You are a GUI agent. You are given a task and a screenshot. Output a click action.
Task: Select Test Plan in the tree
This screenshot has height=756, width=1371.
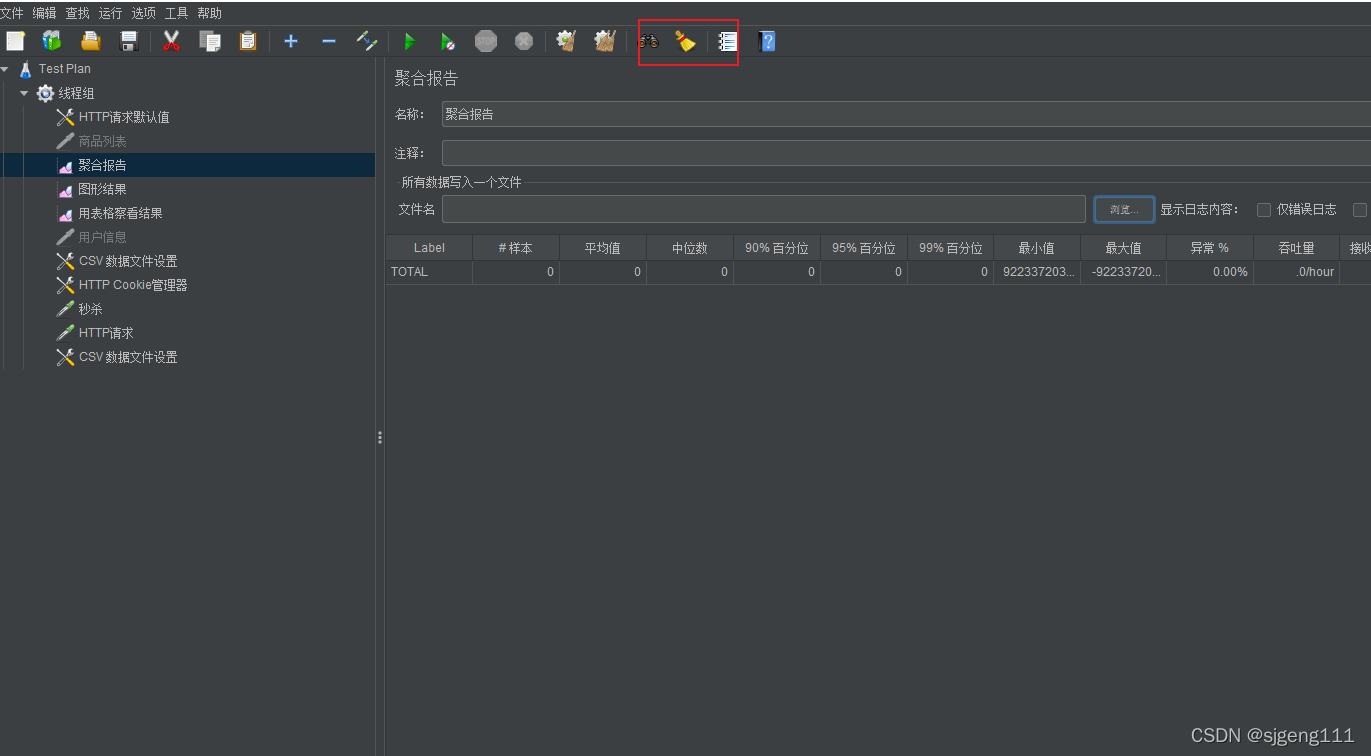coord(65,69)
